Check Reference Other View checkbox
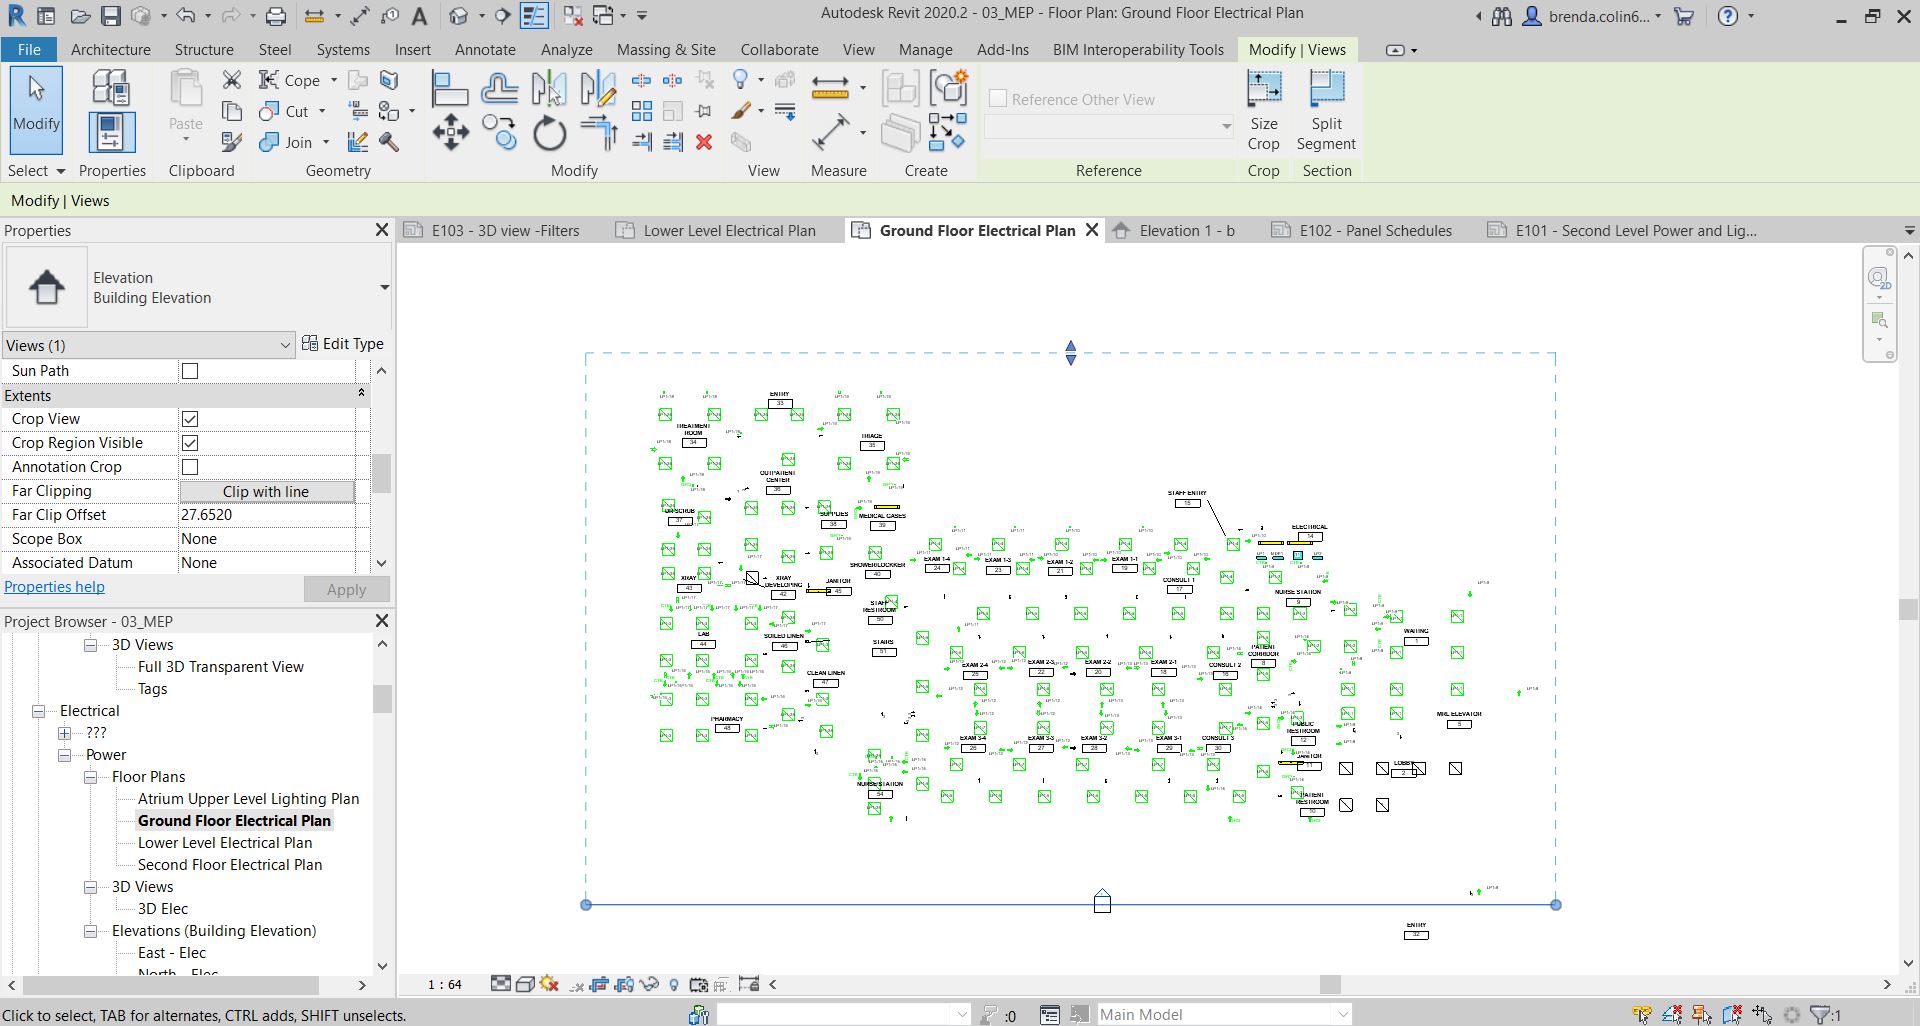Viewport: 1920px width, 1026px height. pyautogui.click(x=997, y=99)
